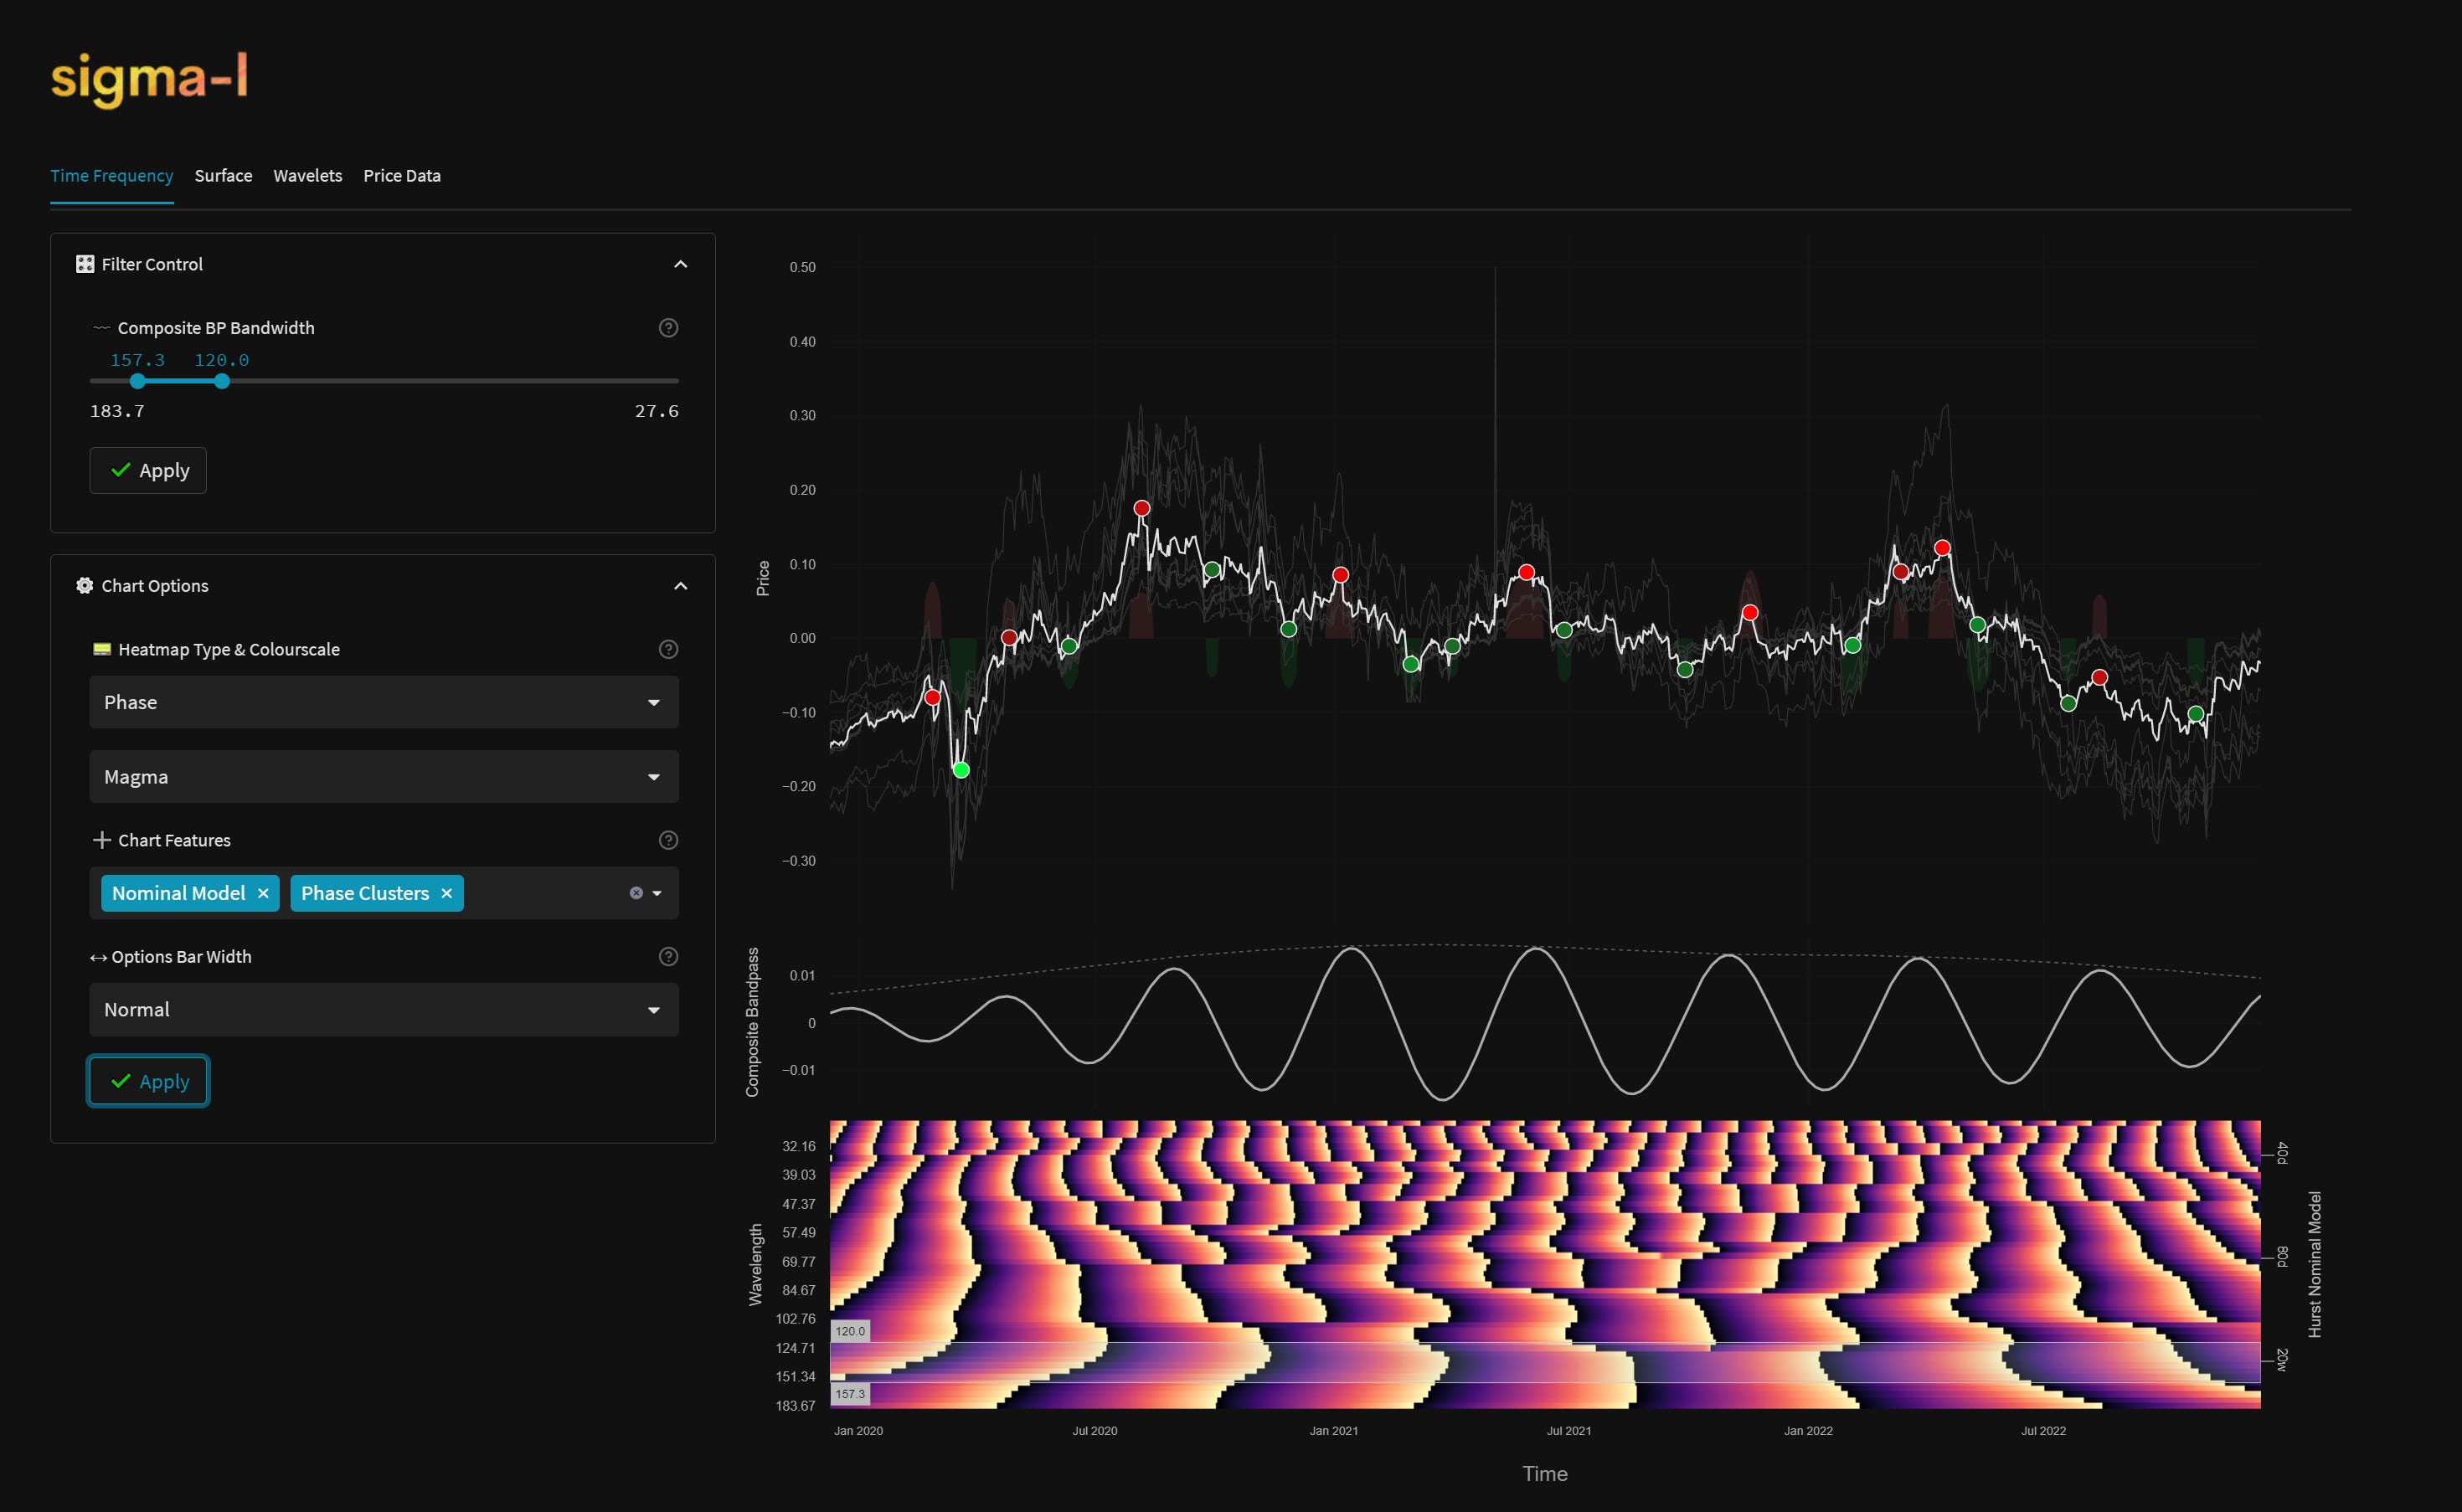Collapse the Filter Control panel
This screenshot has width=2462, height=1512.
(680, 265)
